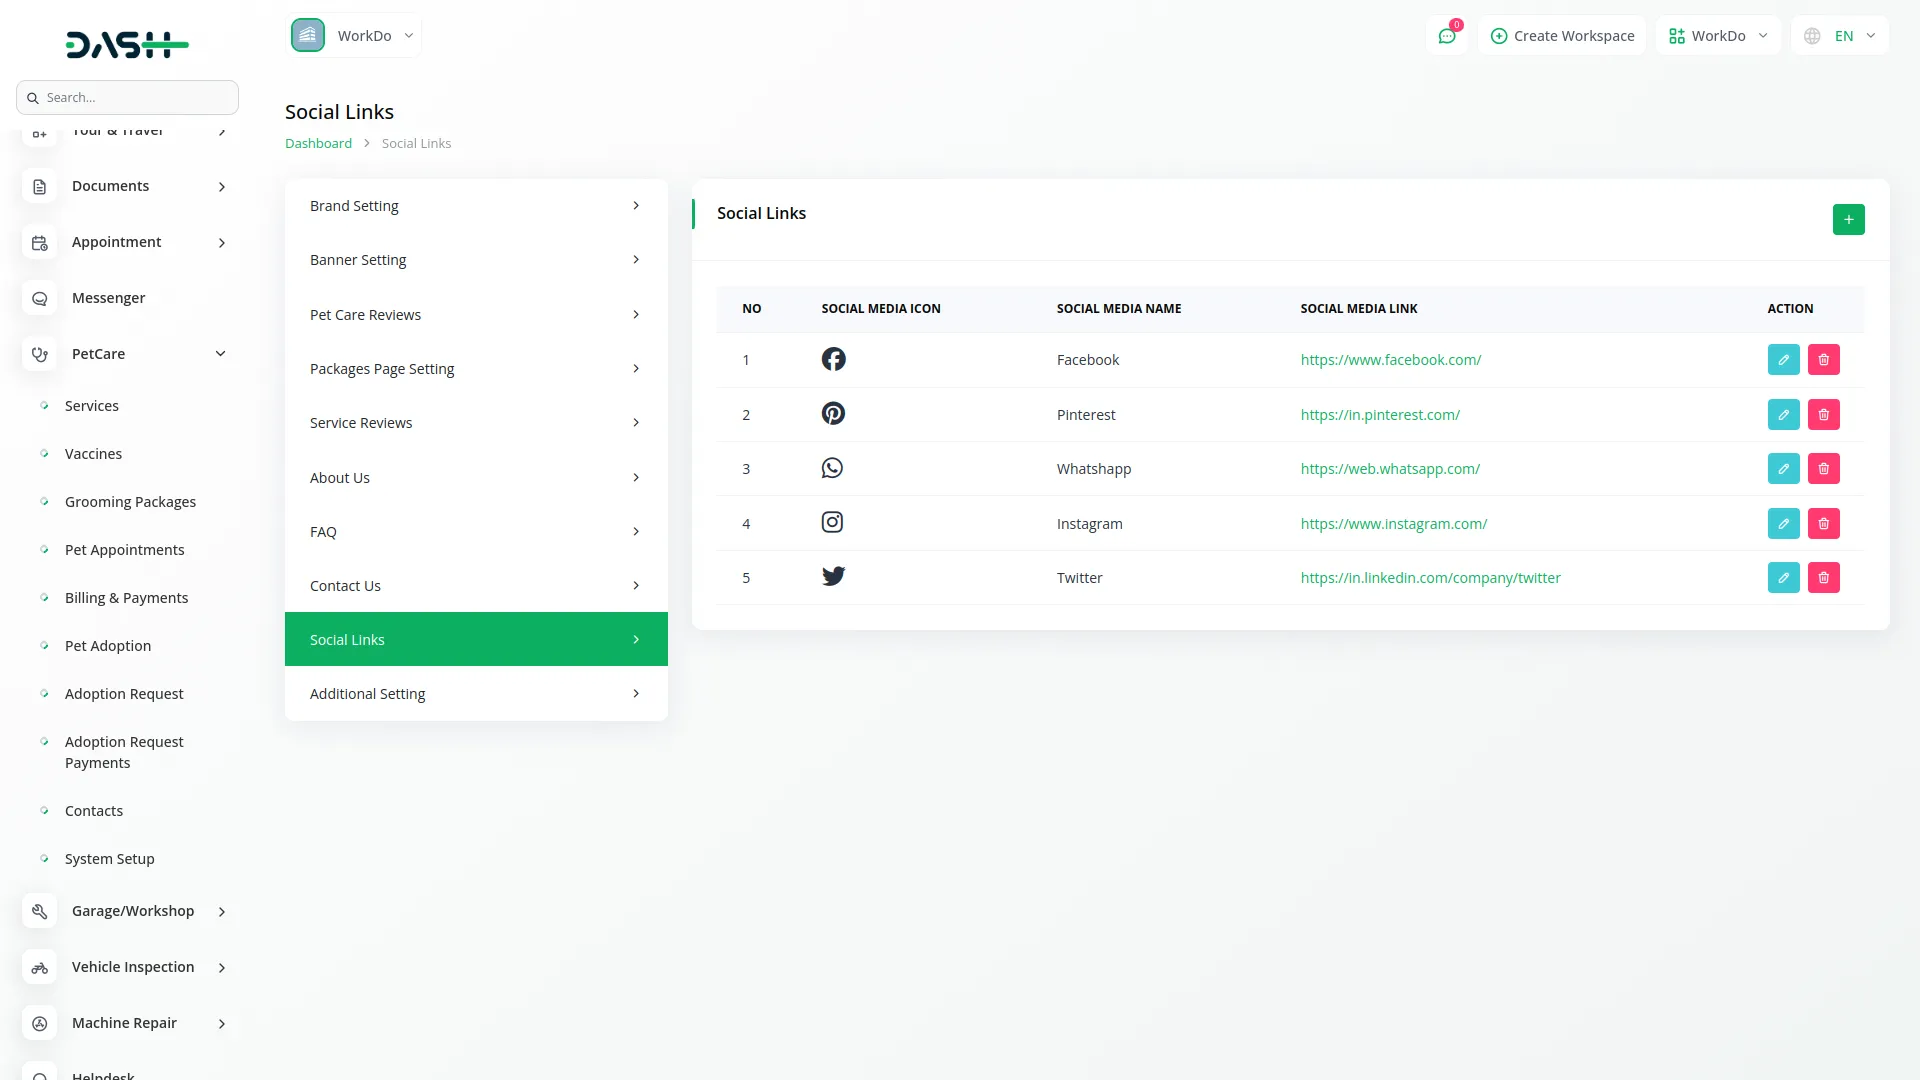Click the green add social link plus button
This screenshot has width=1920, height=1080.
[1848, 219]
